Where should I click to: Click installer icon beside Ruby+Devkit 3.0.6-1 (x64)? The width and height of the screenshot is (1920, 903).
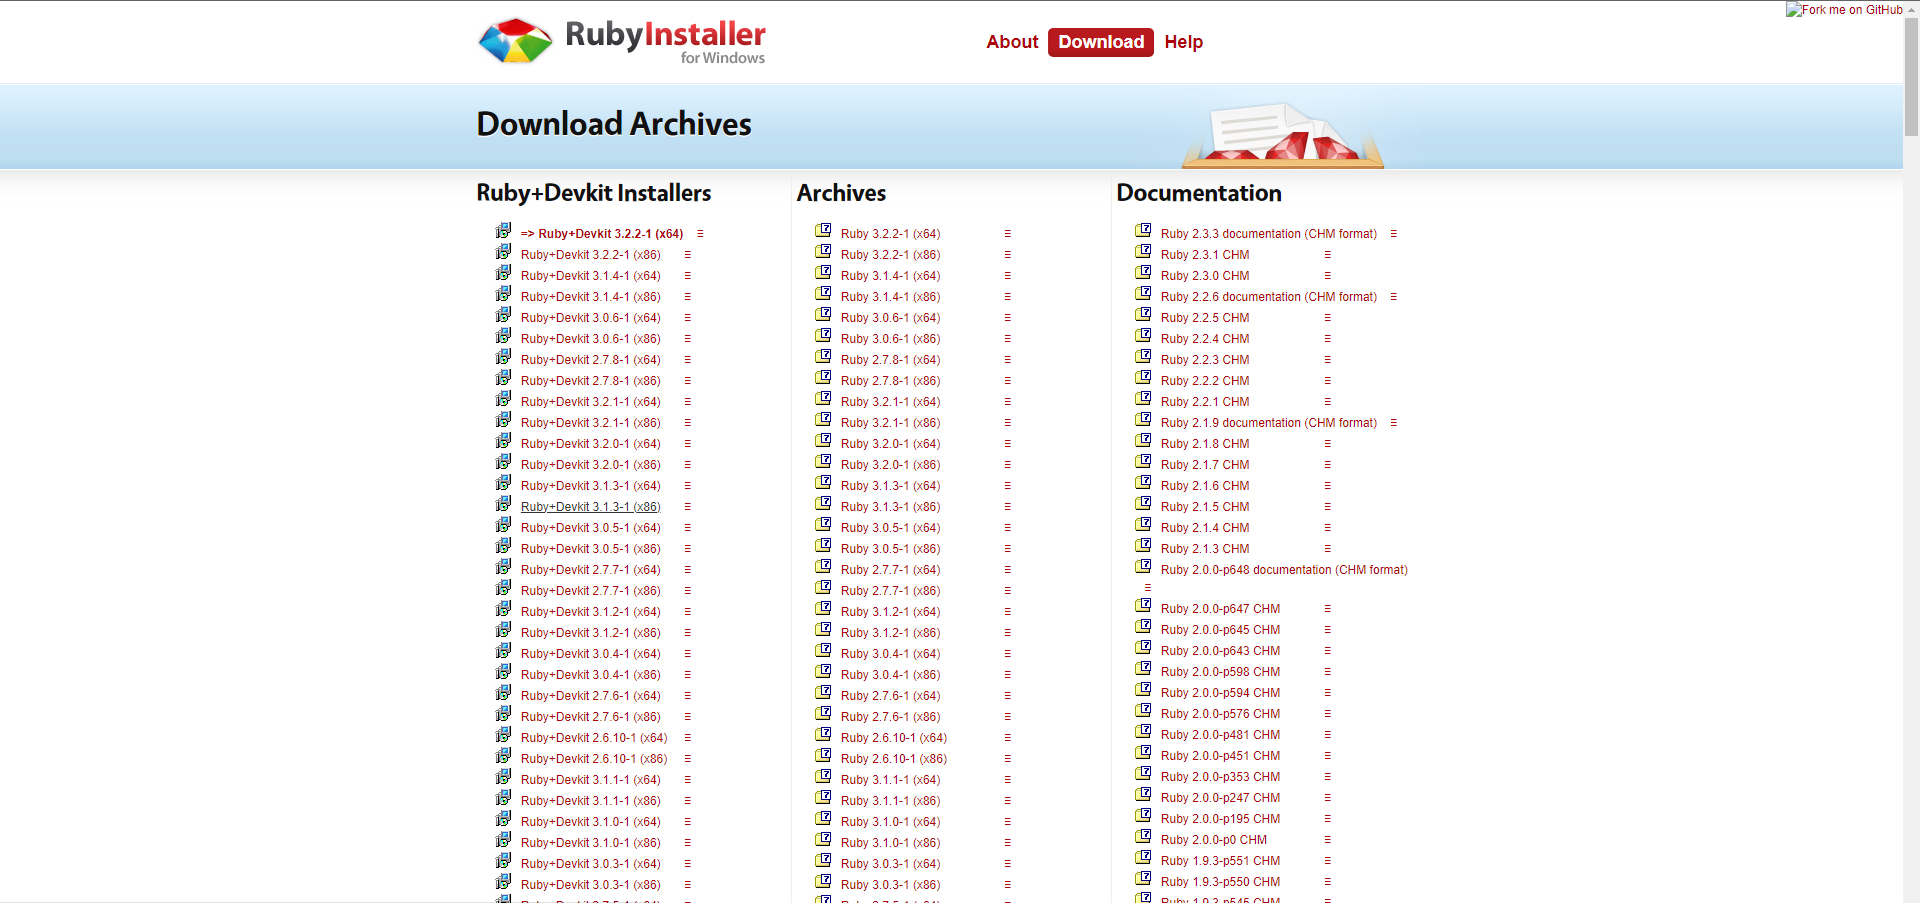click(x=503, y=315)
